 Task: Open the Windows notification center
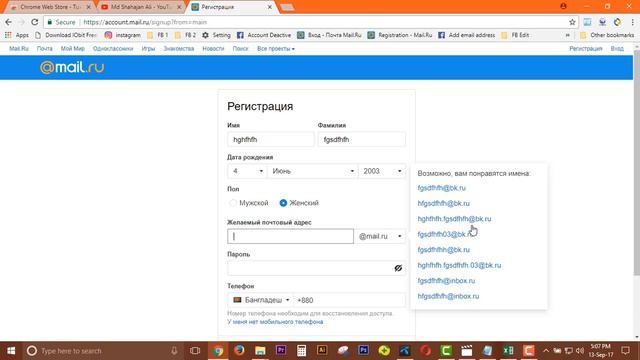coord(626,351)
